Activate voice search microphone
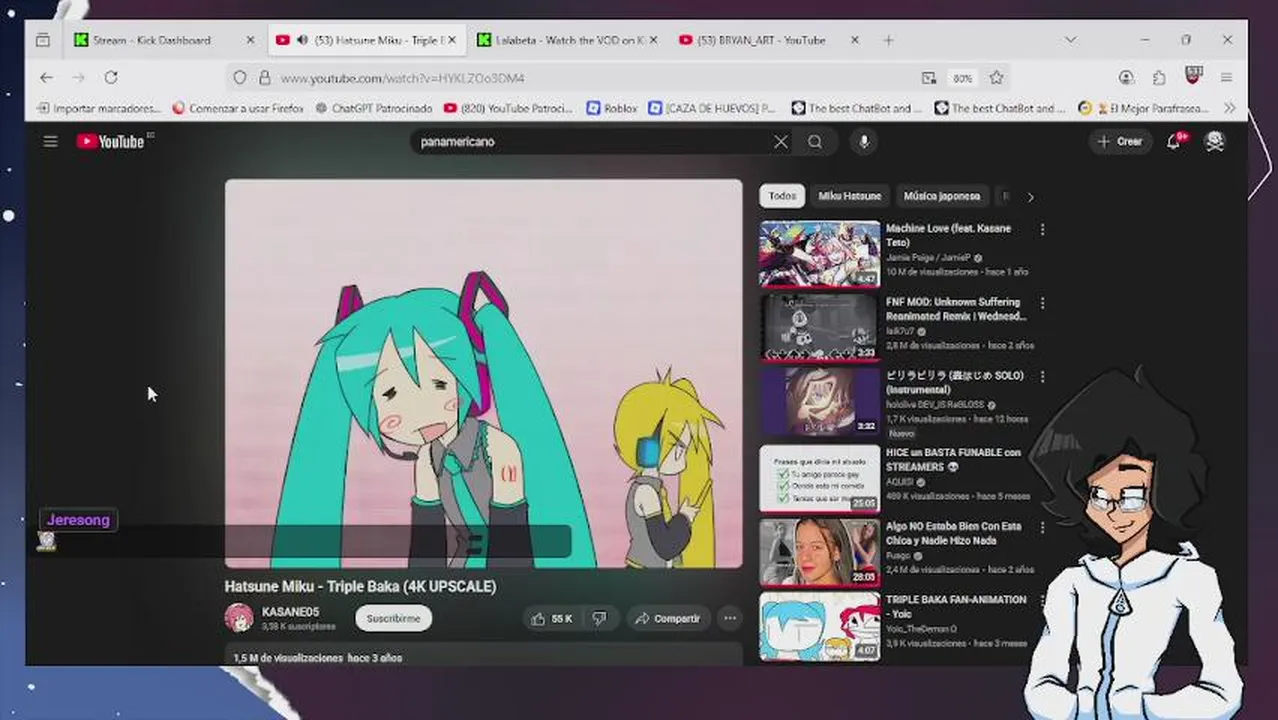Image resolution: width=1278 pixels, height=720 pixels. coord(864,142)
